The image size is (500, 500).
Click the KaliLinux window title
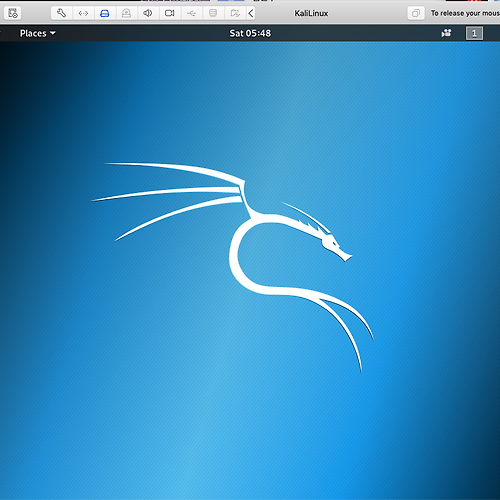point(311,13)
